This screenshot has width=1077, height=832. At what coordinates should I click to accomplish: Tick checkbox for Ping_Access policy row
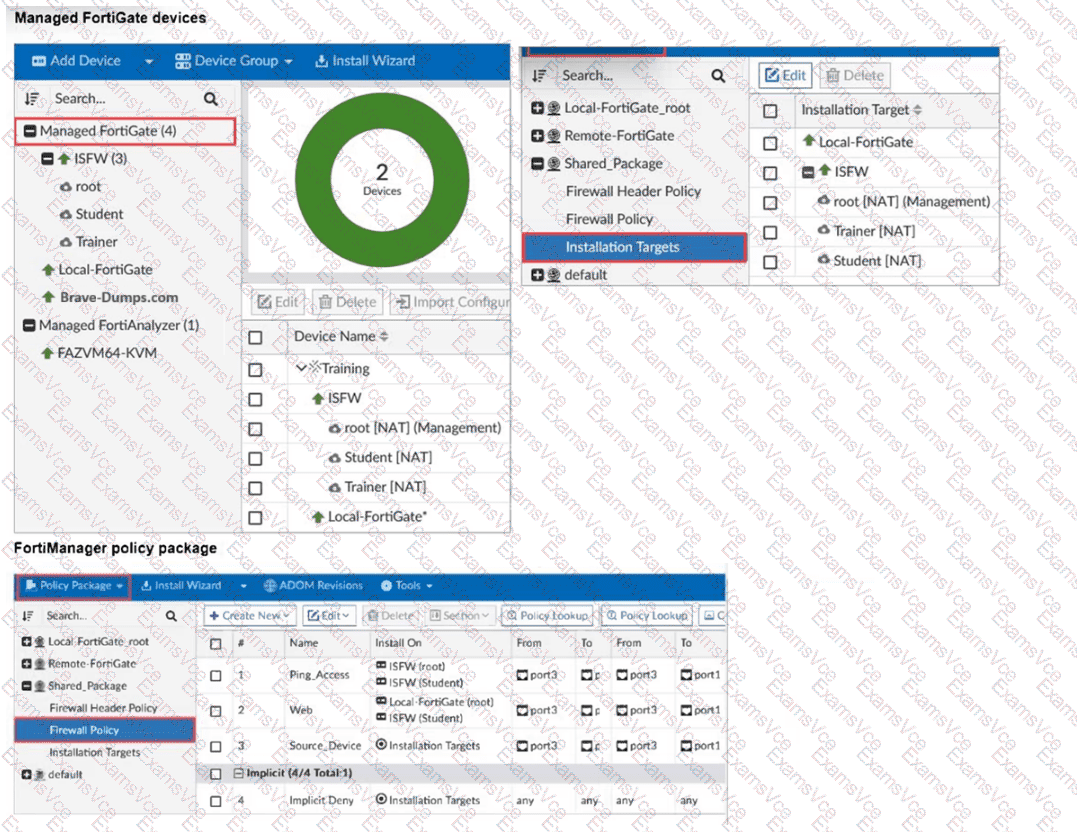pos(215,675)
